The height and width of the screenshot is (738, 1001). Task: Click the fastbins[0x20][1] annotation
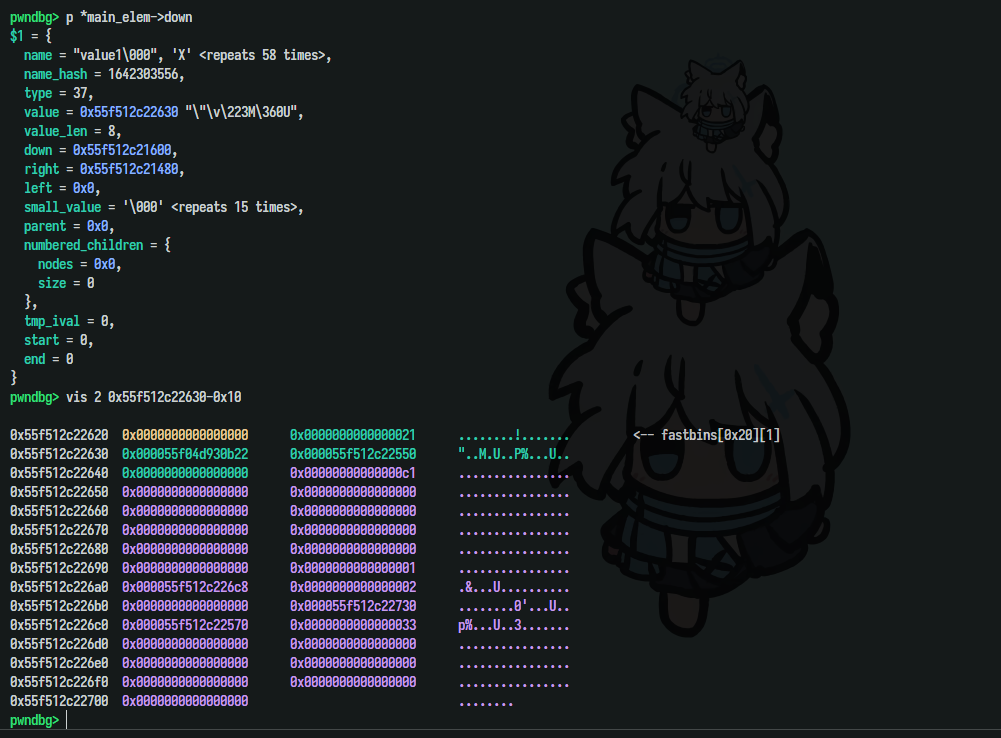point(707,435)
